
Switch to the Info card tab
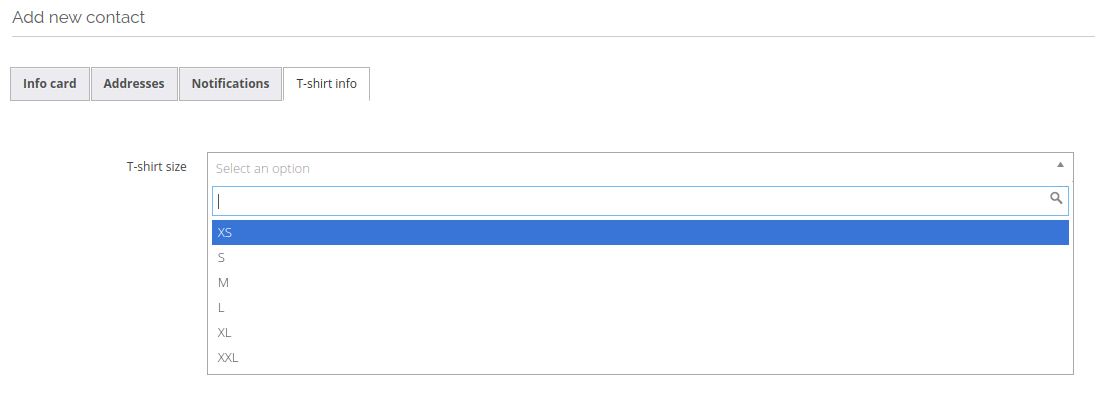(x=50, y=84)
